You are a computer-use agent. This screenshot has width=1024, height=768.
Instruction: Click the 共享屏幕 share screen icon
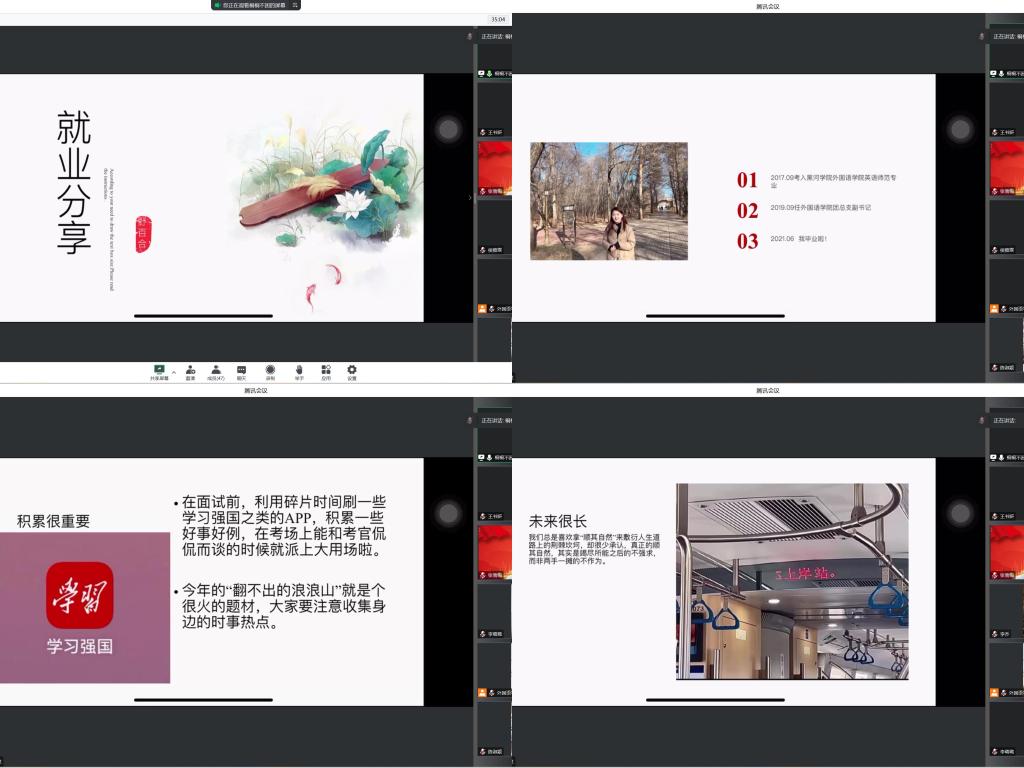159,369
